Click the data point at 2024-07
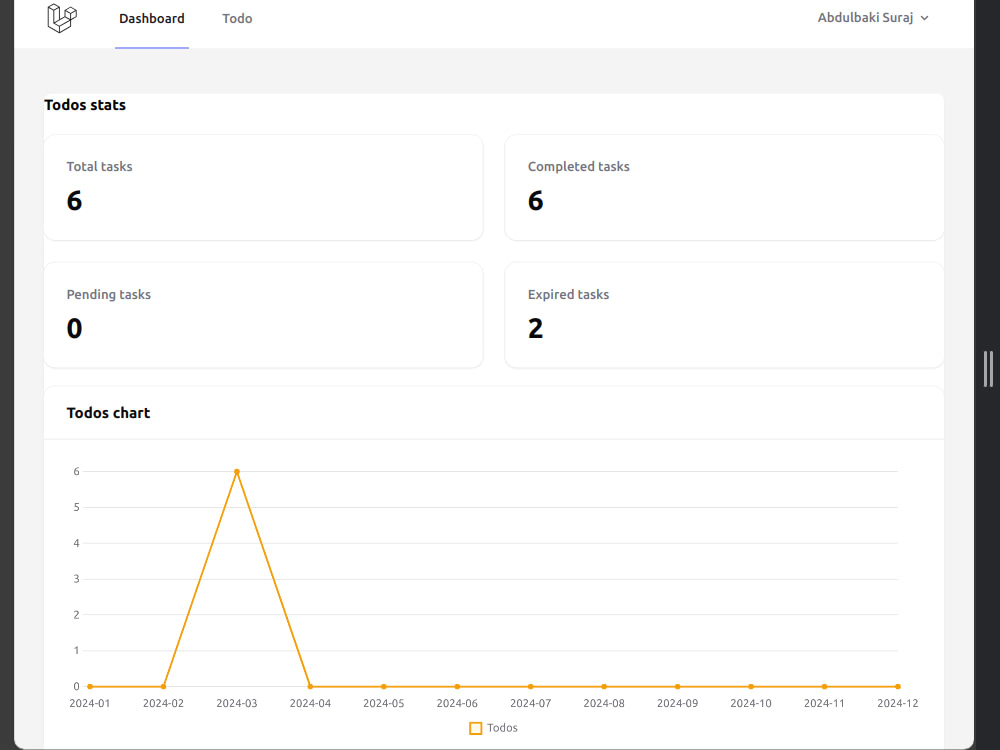Screen dimensions: 1000x750 530,686
